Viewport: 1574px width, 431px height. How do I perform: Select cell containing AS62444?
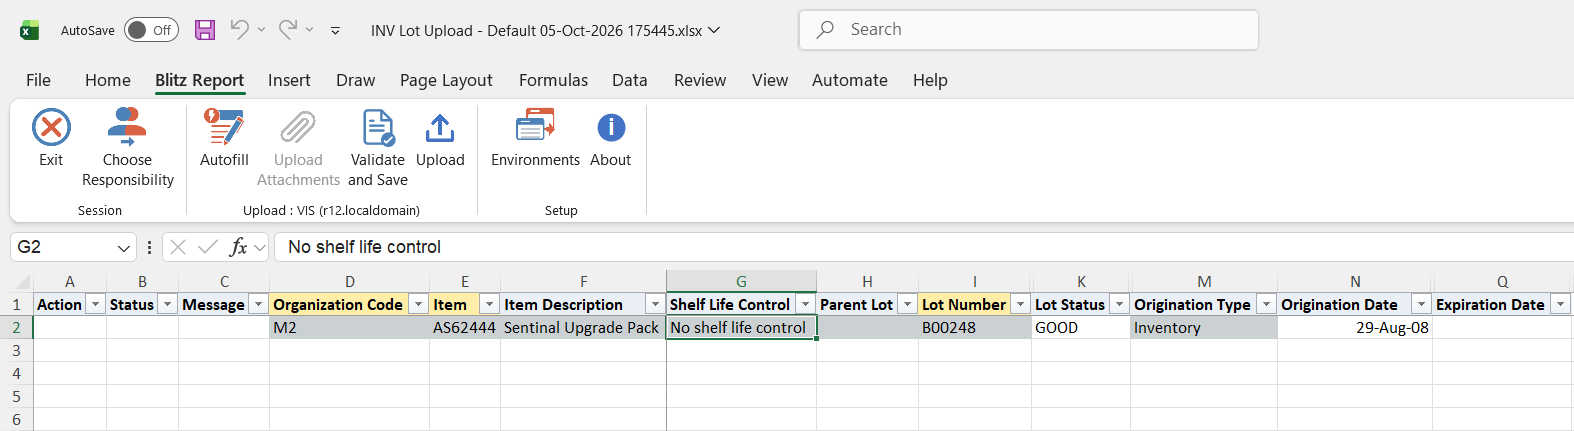tap(465, 327)
